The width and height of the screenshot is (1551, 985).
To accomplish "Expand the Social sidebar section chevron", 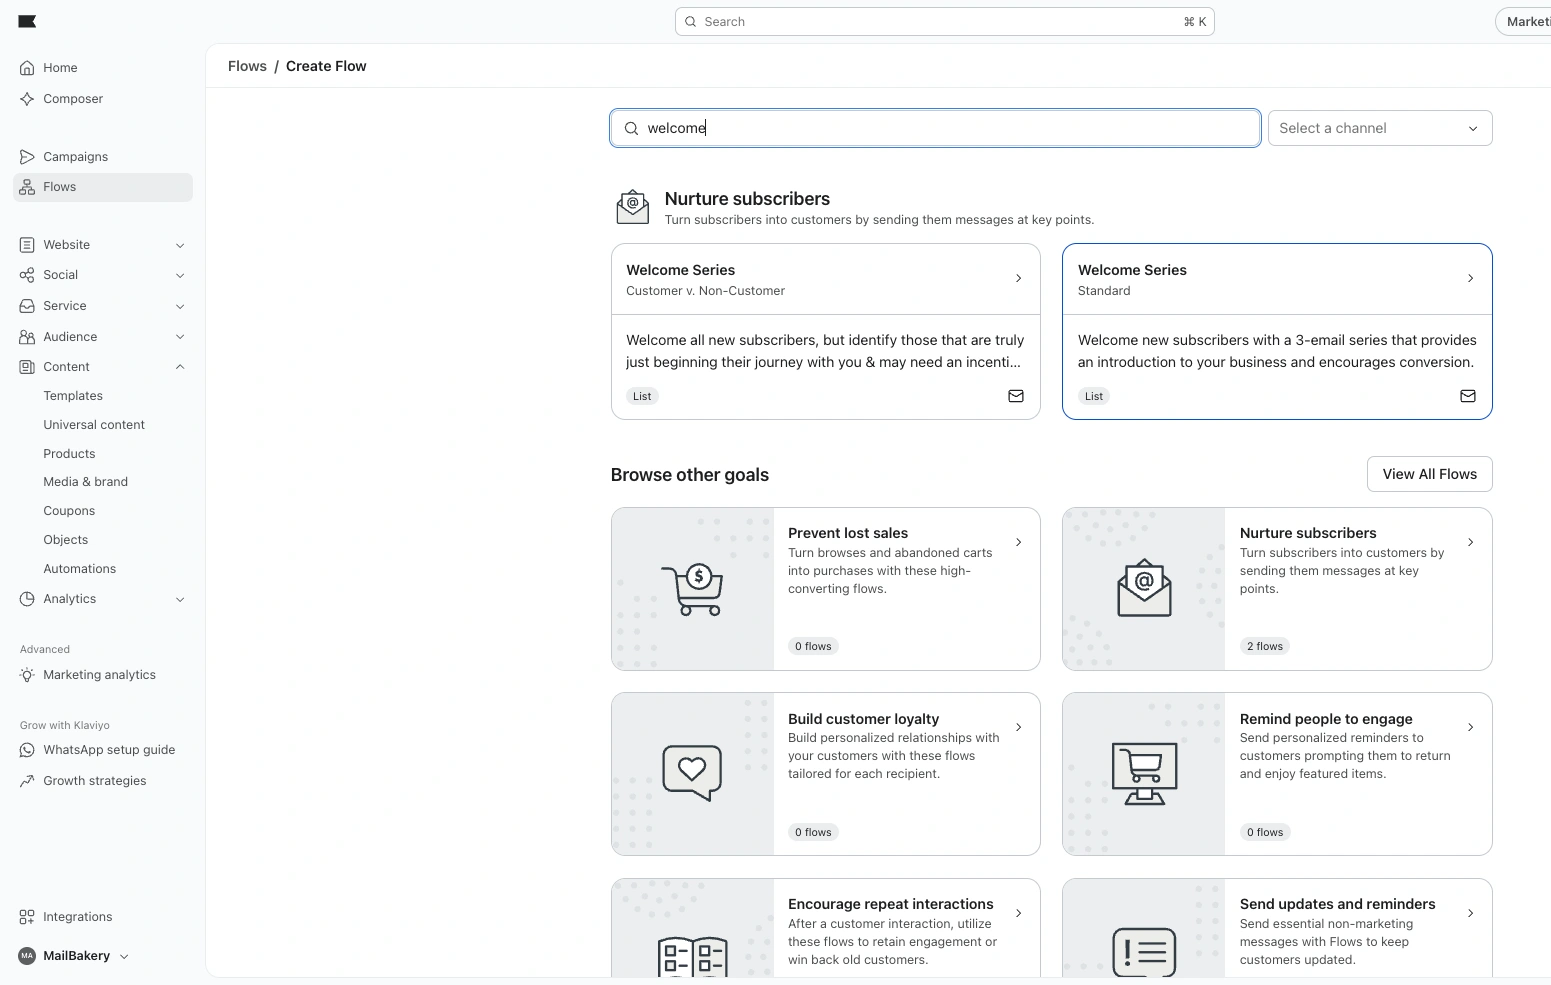I will tap(180, 275).
